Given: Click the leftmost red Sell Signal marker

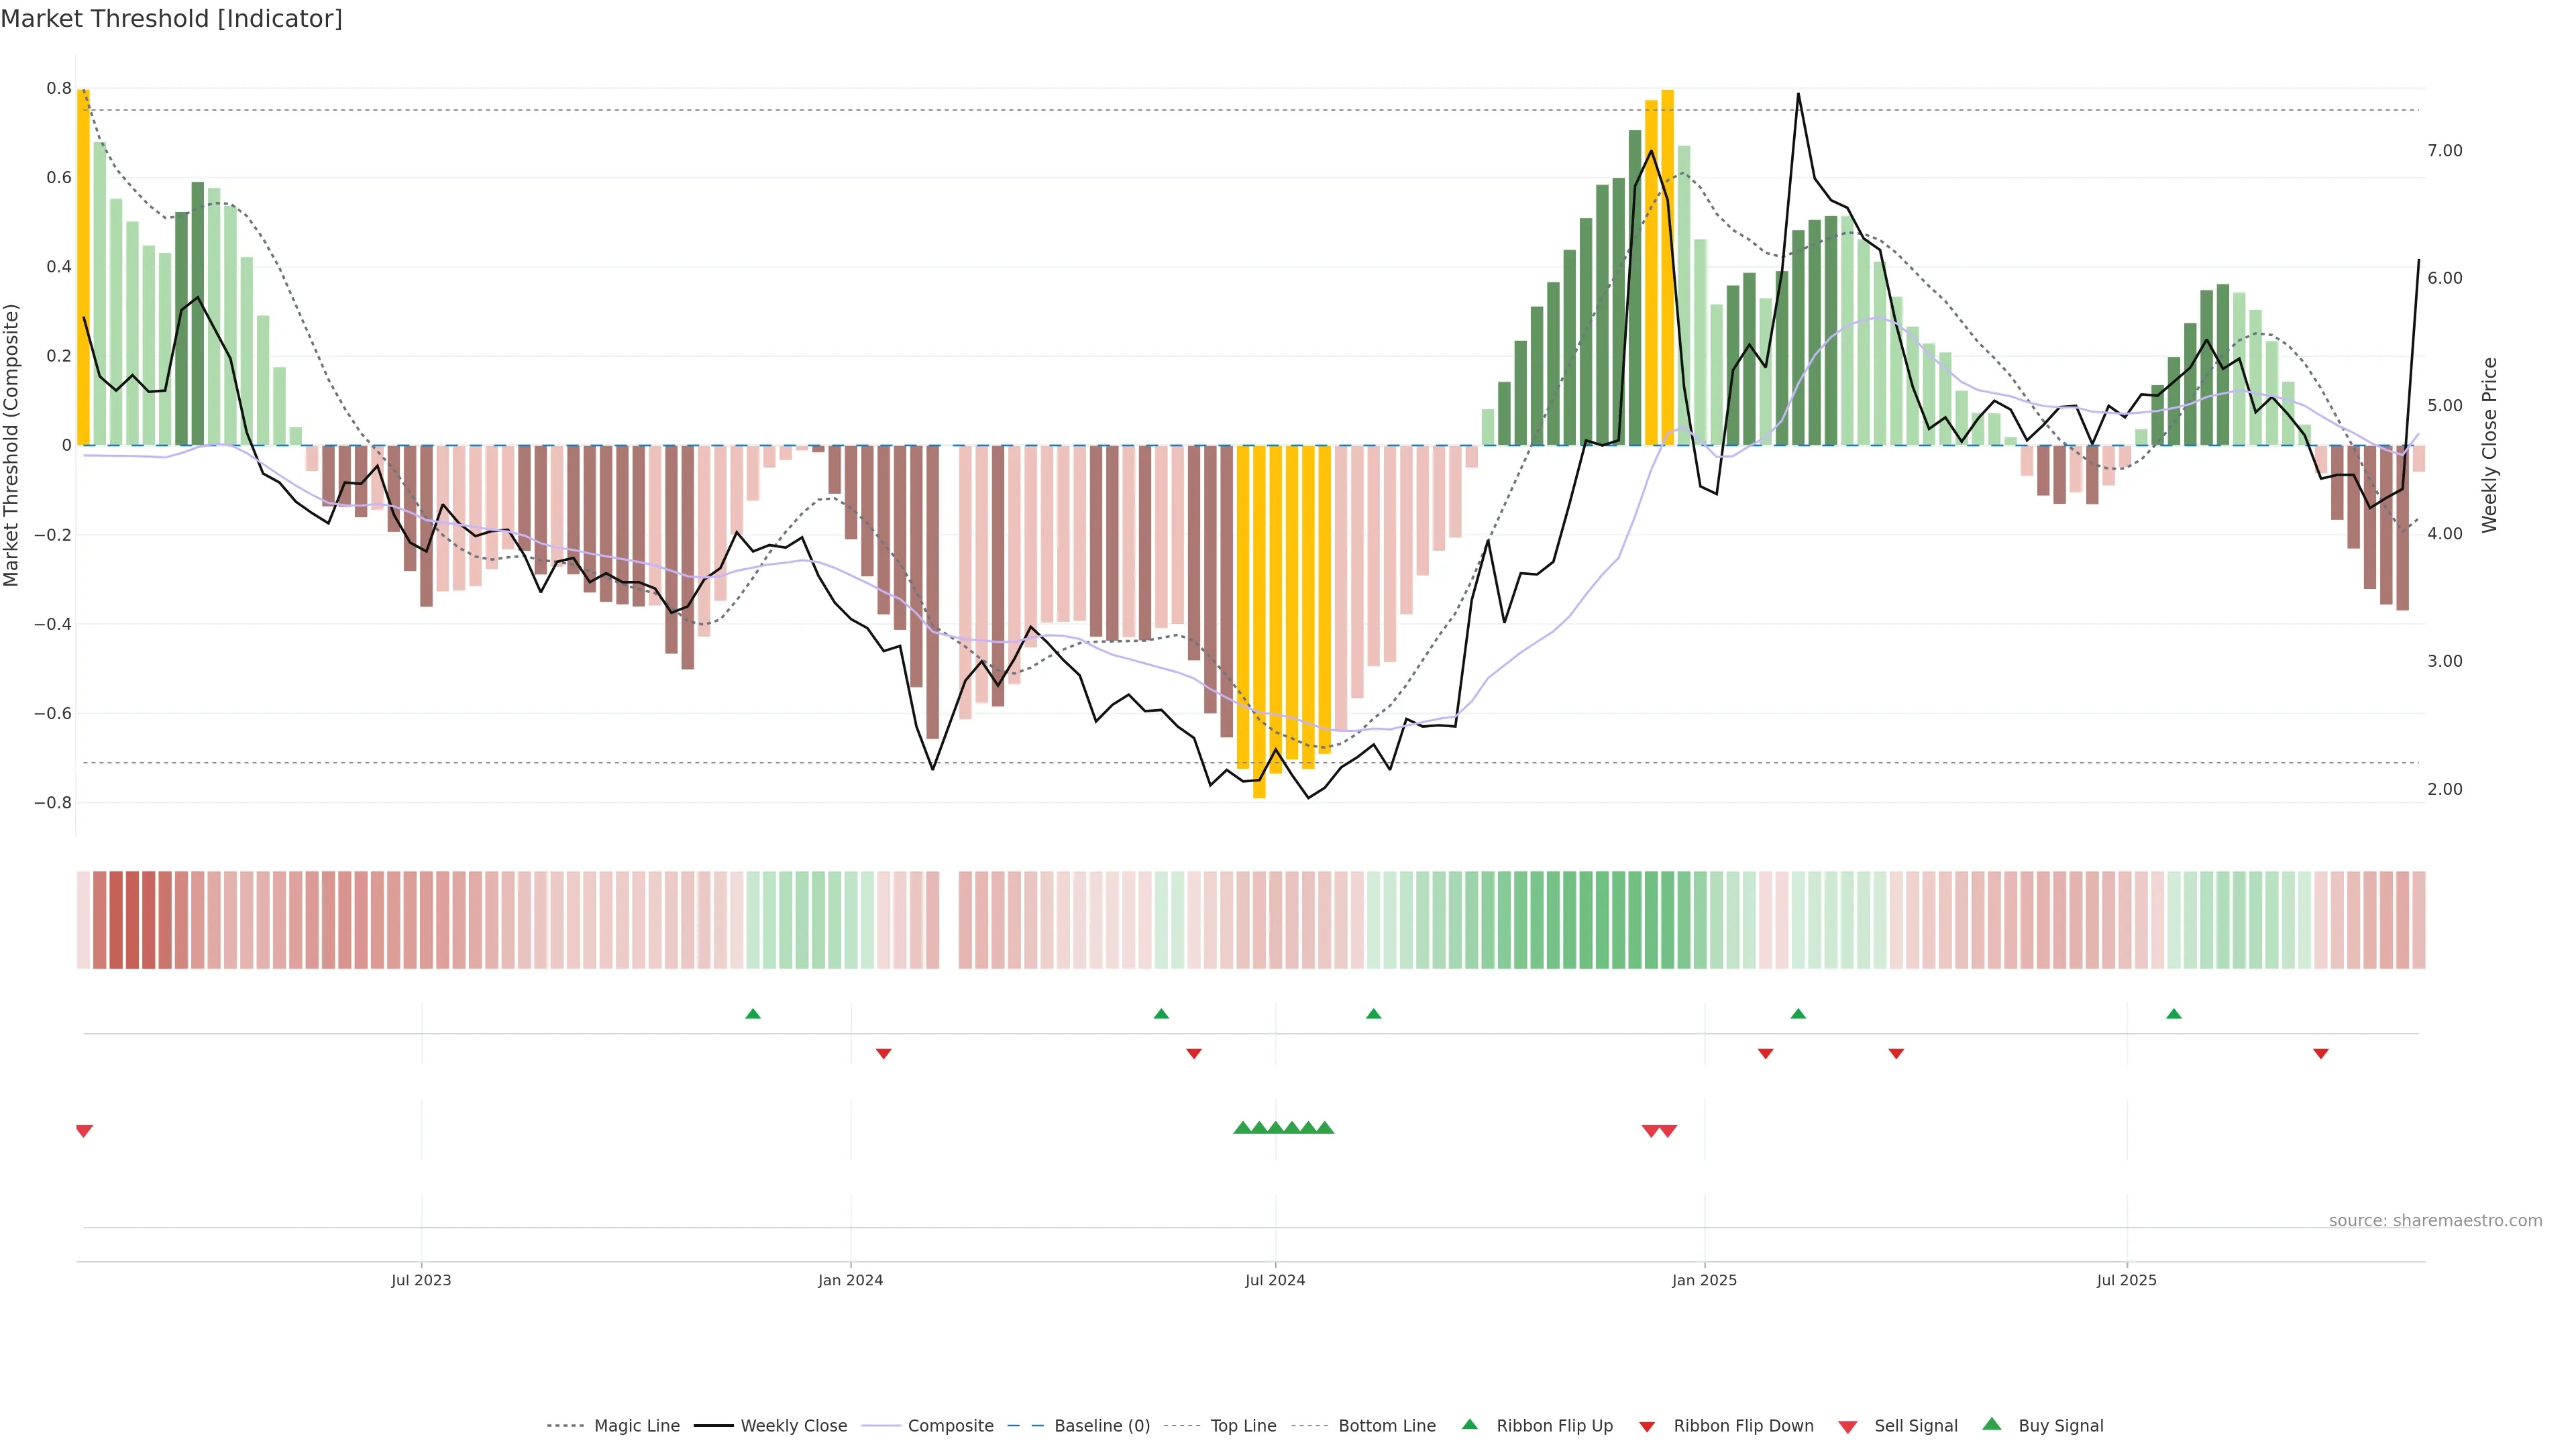Looking at the screenshot, I should coord(84,1131).
